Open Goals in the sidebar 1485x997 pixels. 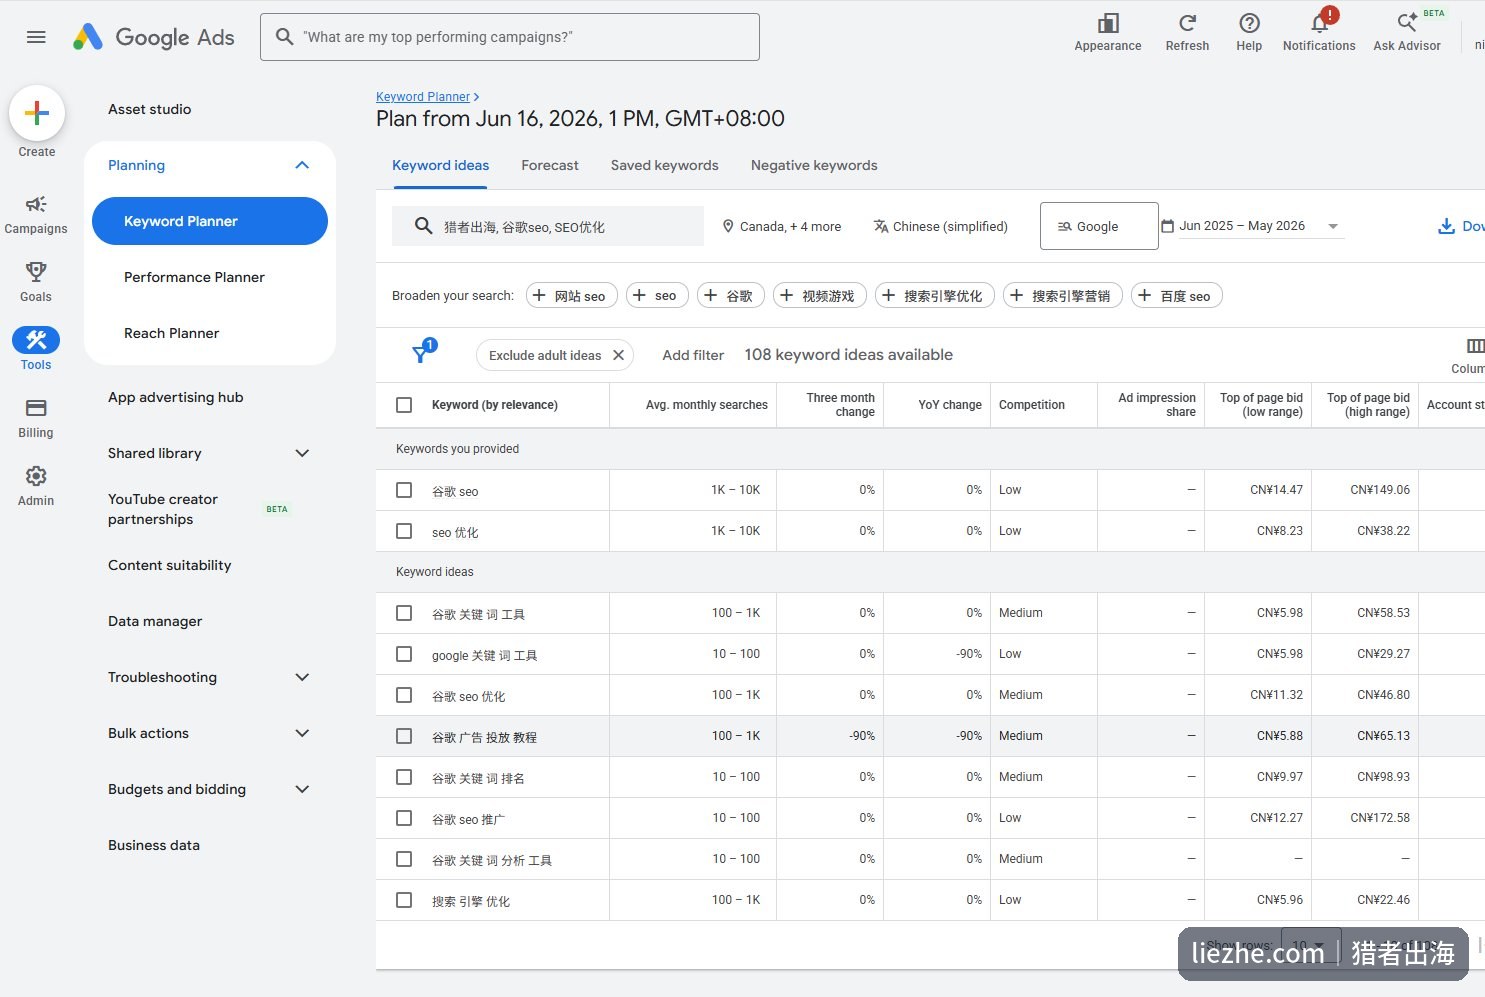(36, 282)
